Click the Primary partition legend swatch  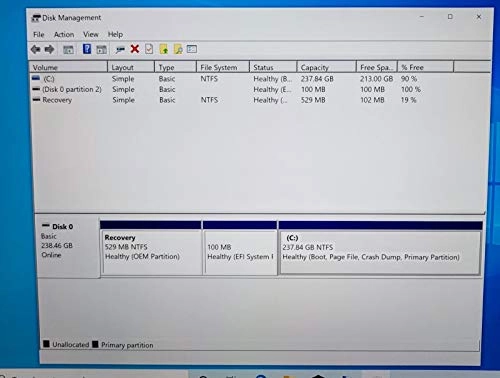pyautogui.click(x=95, y=344)
